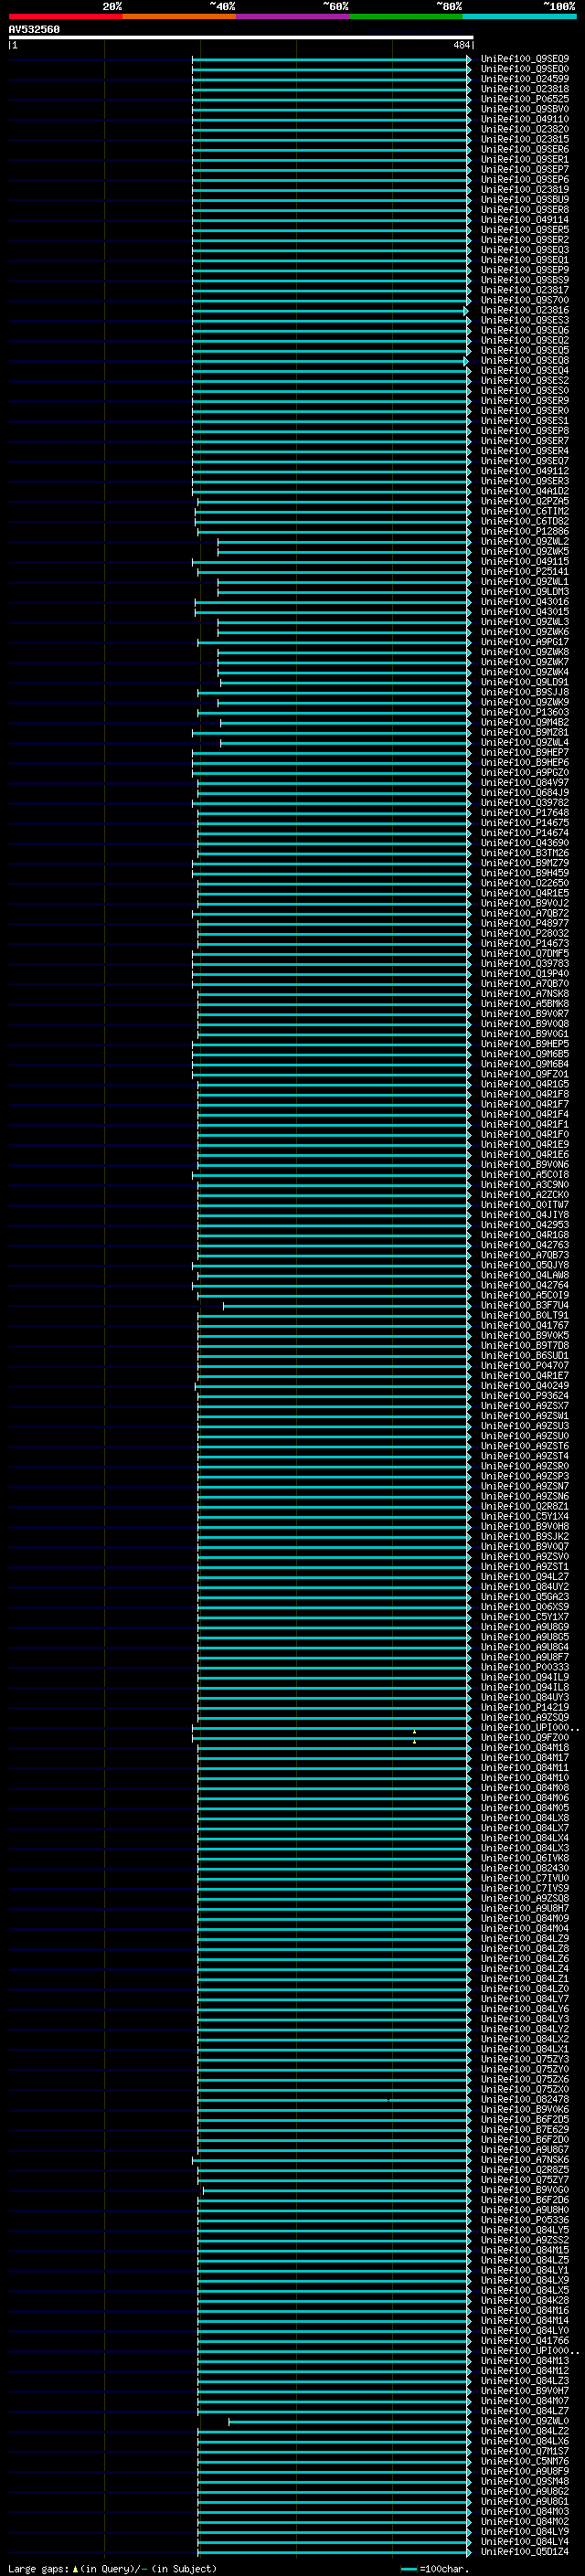The height and width of the screenshot is (2576, 585).
Task: Select label UniRef100_Q84LZ9
Action: (x=525, y=1939)
